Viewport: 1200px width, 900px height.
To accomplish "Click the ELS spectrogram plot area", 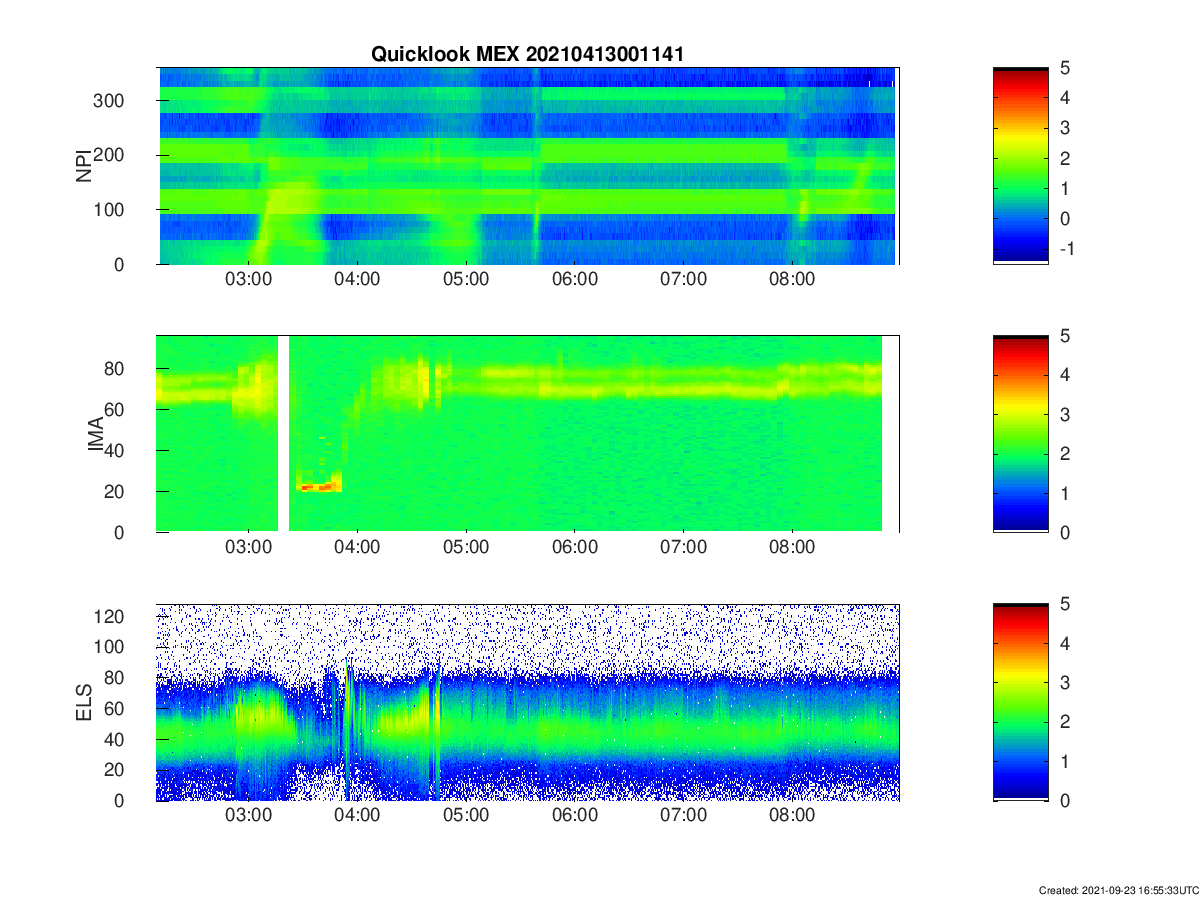I will tap(528, 703).
